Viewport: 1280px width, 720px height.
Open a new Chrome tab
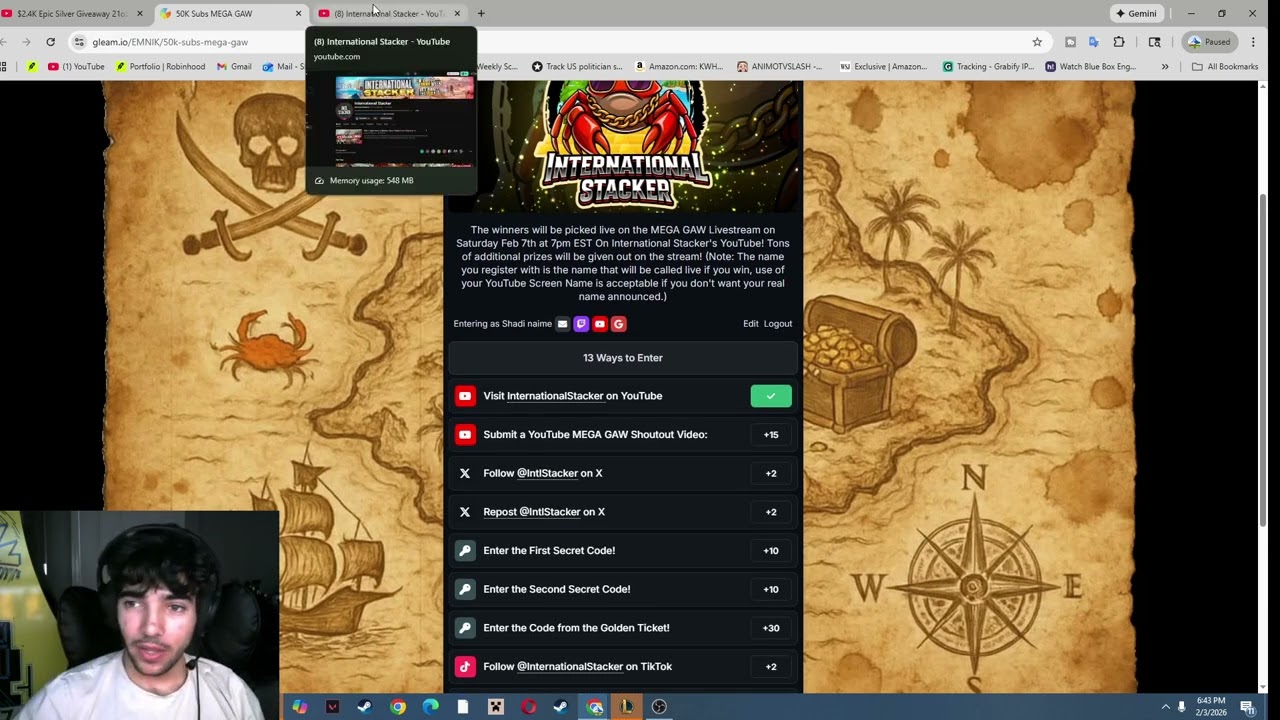(481, 14)
